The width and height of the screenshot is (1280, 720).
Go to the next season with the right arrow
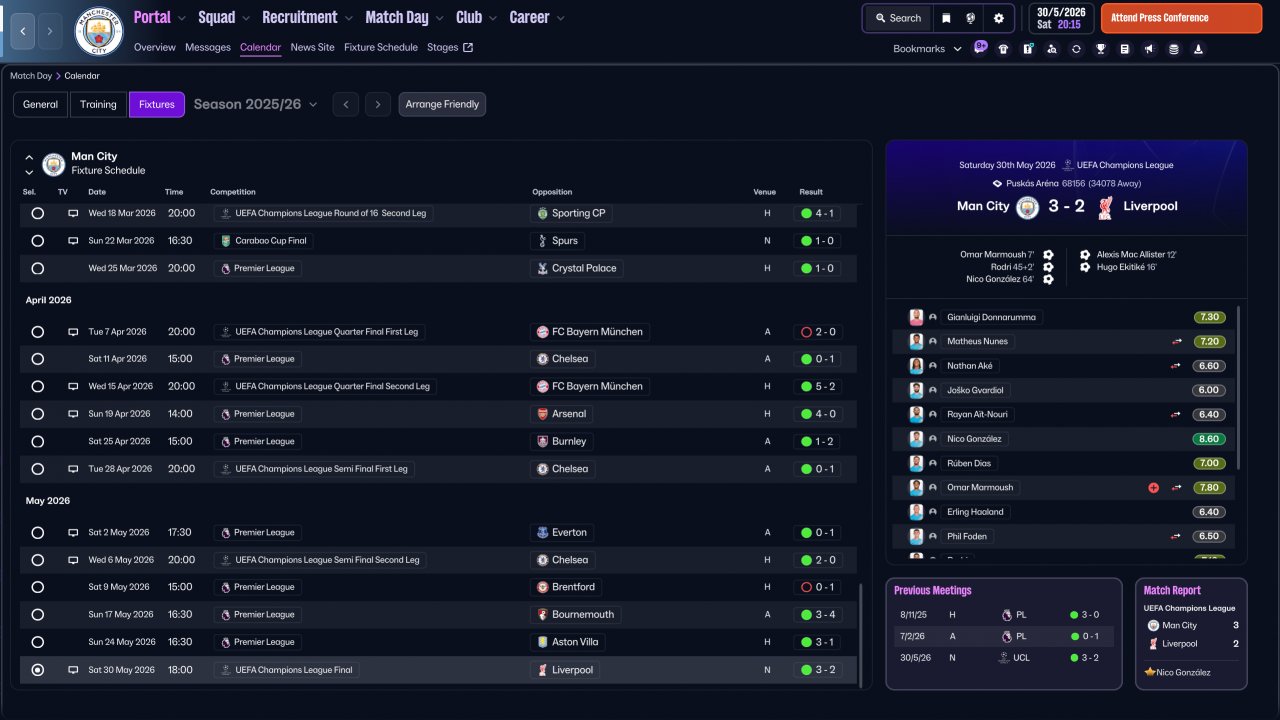(377, 104)
